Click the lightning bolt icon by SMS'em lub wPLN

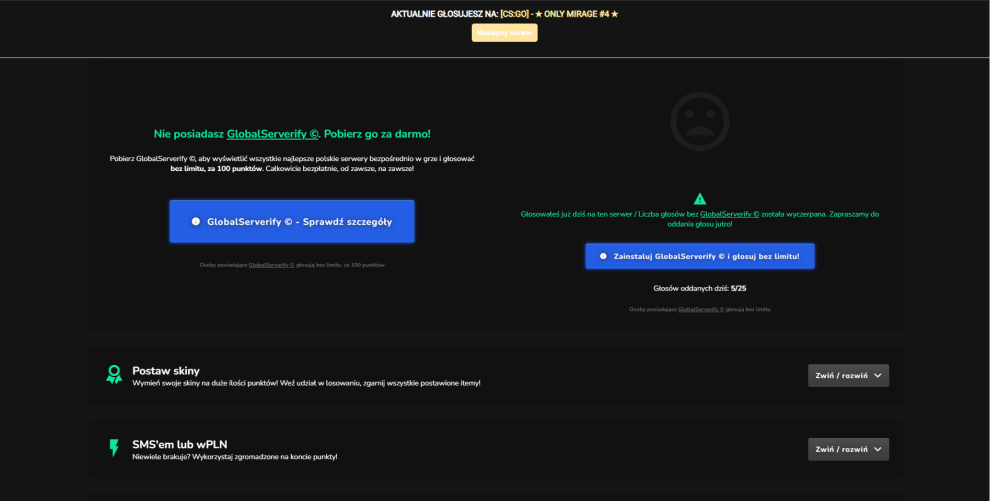point(114,448)
